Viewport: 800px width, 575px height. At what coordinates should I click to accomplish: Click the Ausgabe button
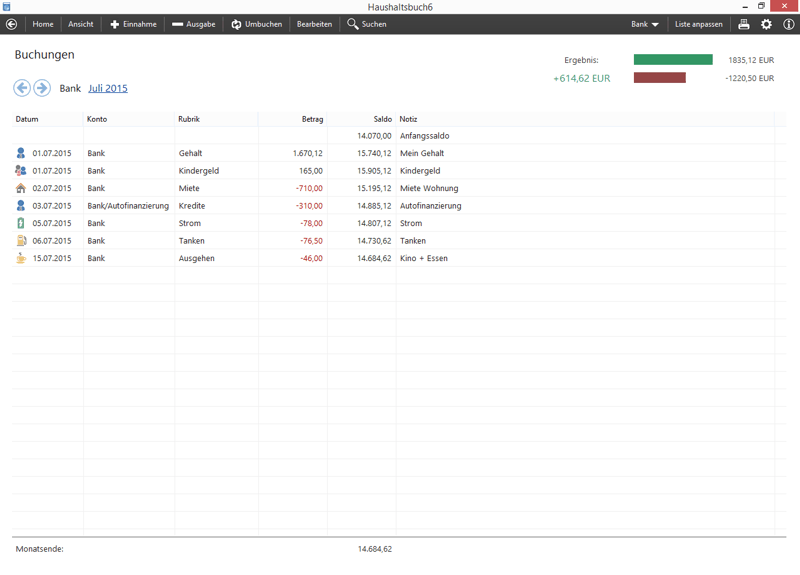tap(193, 24)
